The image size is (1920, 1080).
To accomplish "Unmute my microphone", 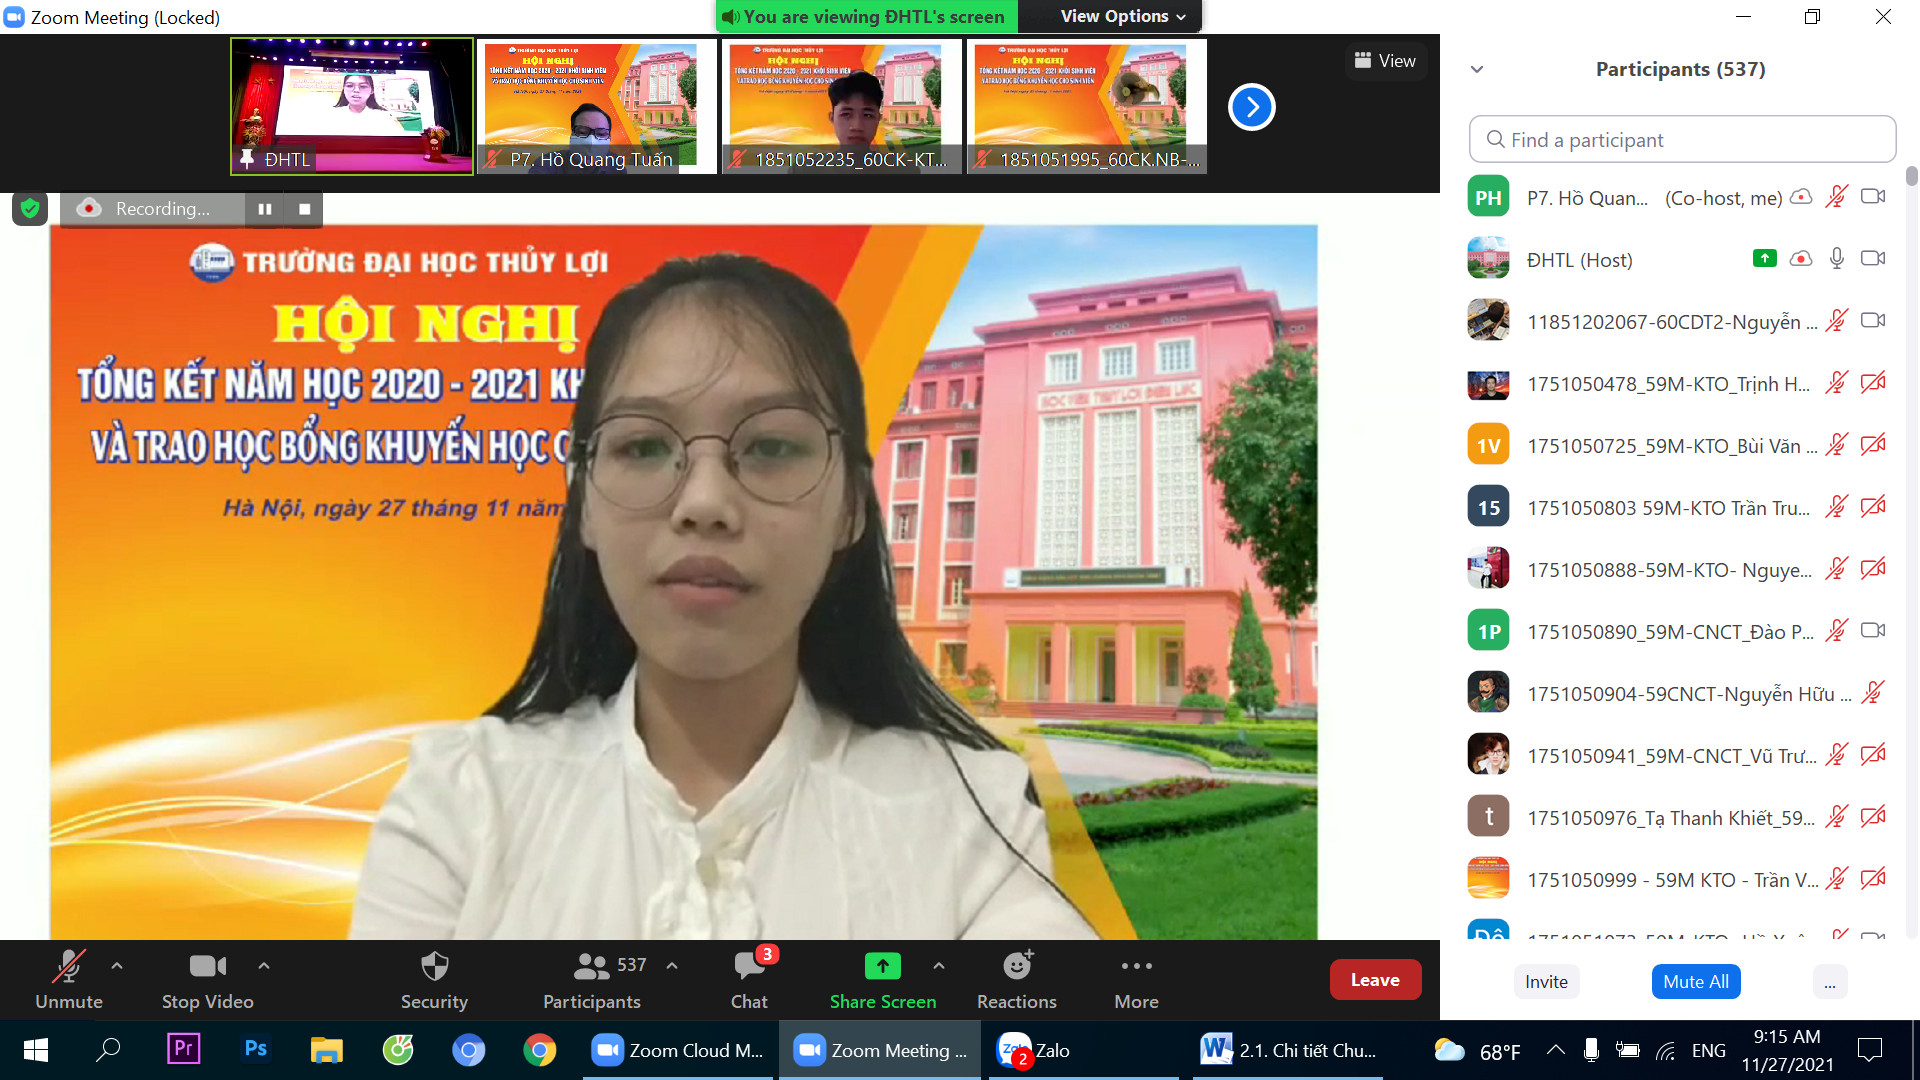I will (68, 967).
